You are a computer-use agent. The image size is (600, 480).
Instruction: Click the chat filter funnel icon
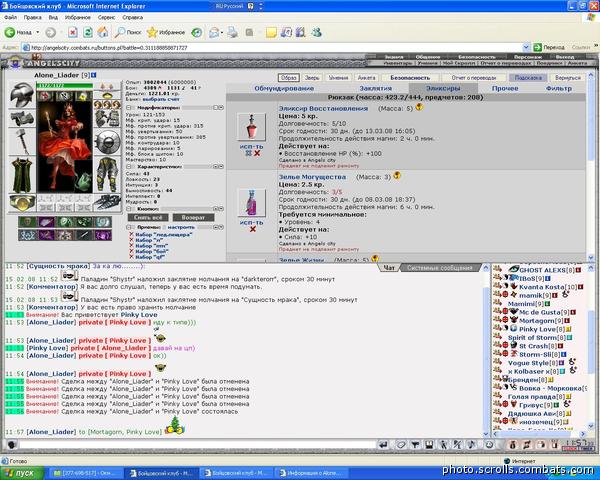point(415,445)
